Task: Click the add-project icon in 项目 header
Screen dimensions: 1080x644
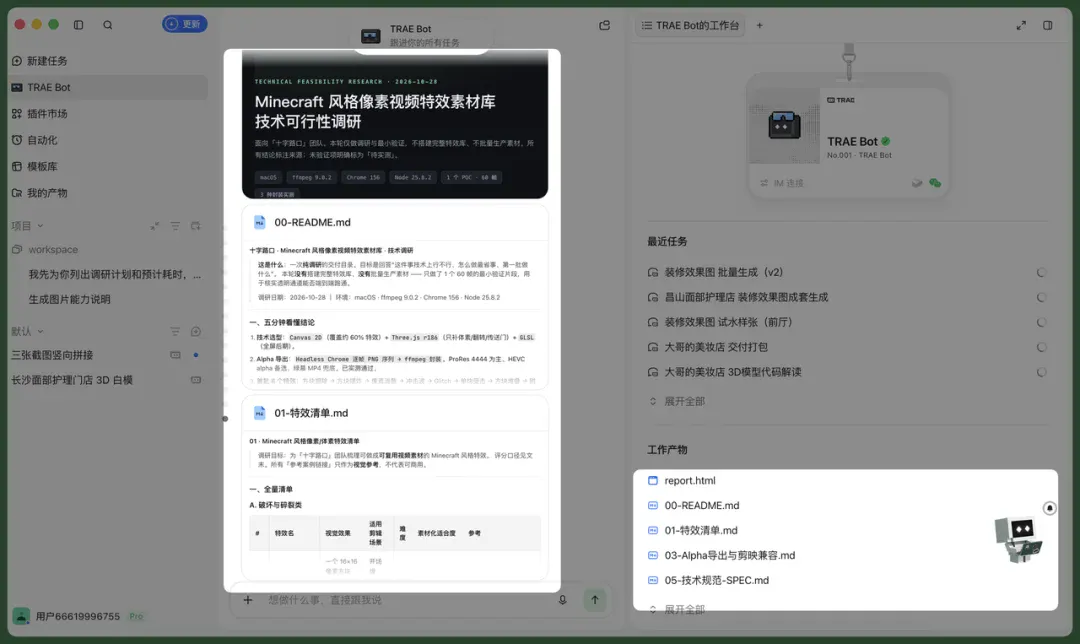Action: coord(196,226)
